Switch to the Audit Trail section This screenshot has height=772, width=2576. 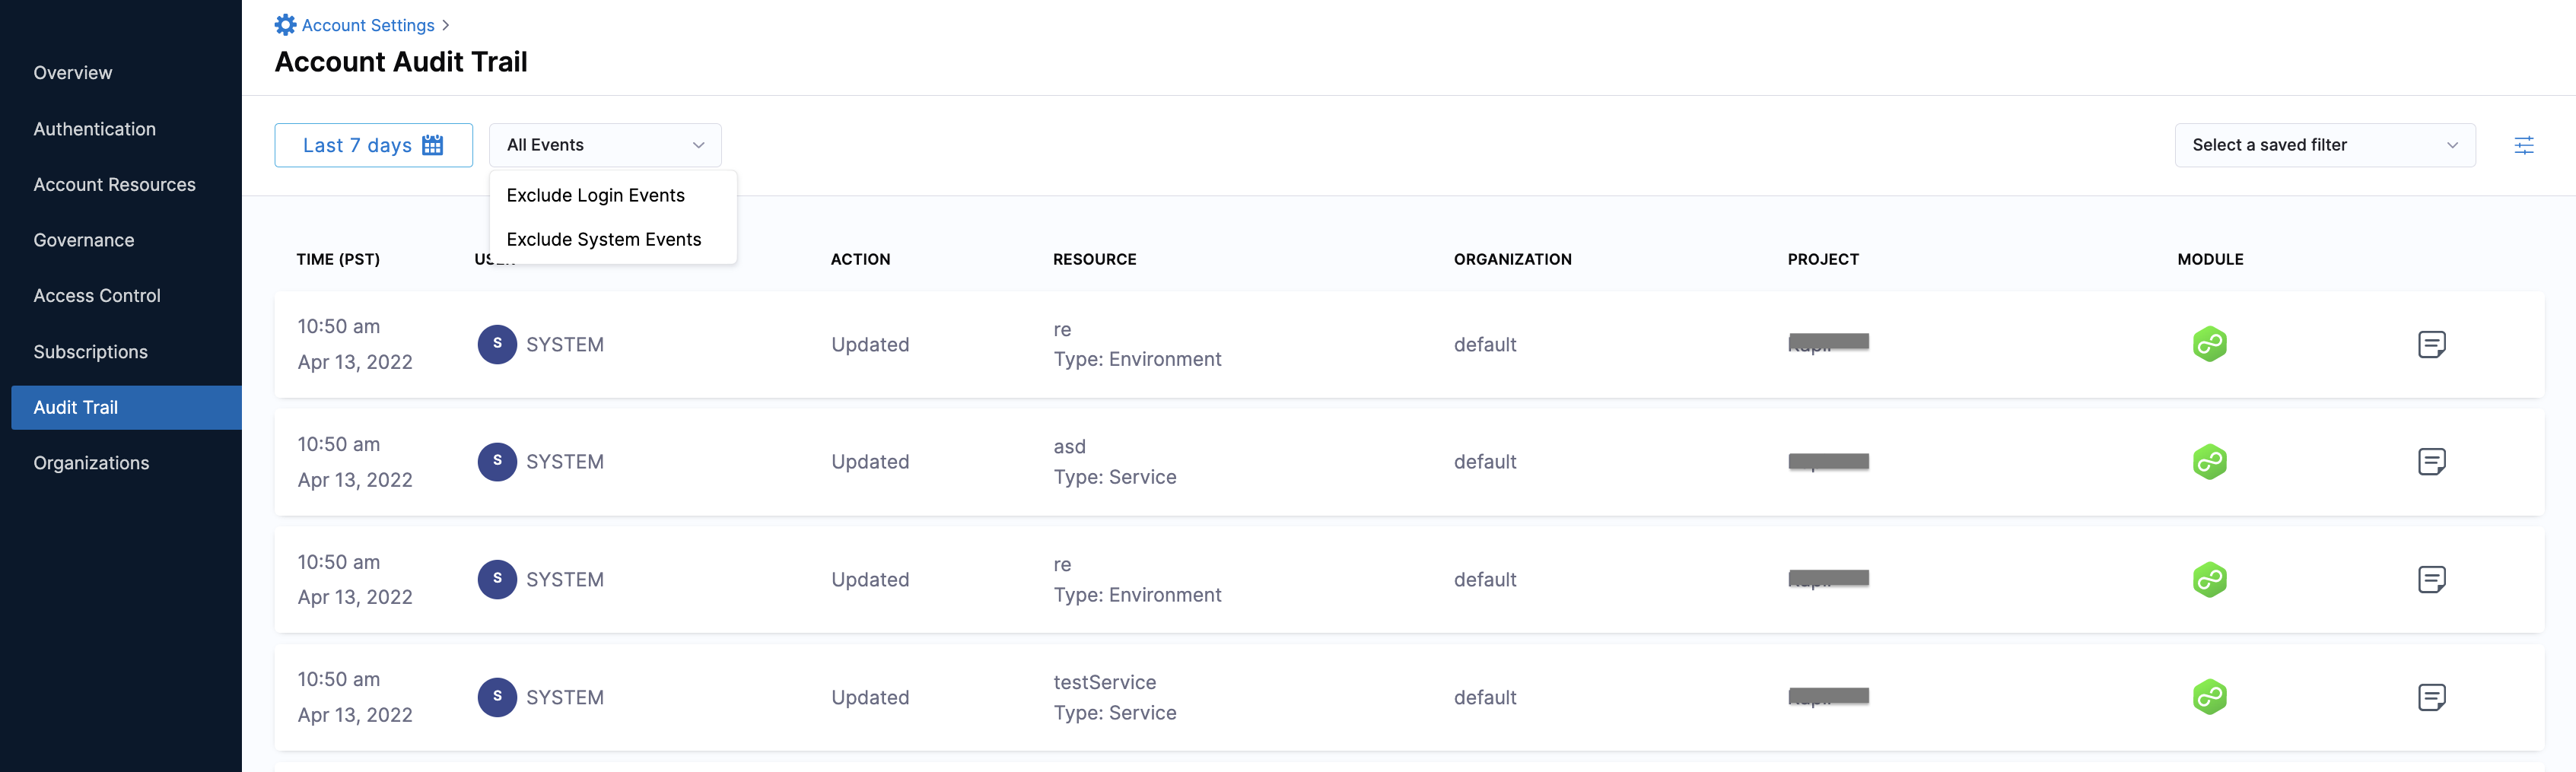75,407
